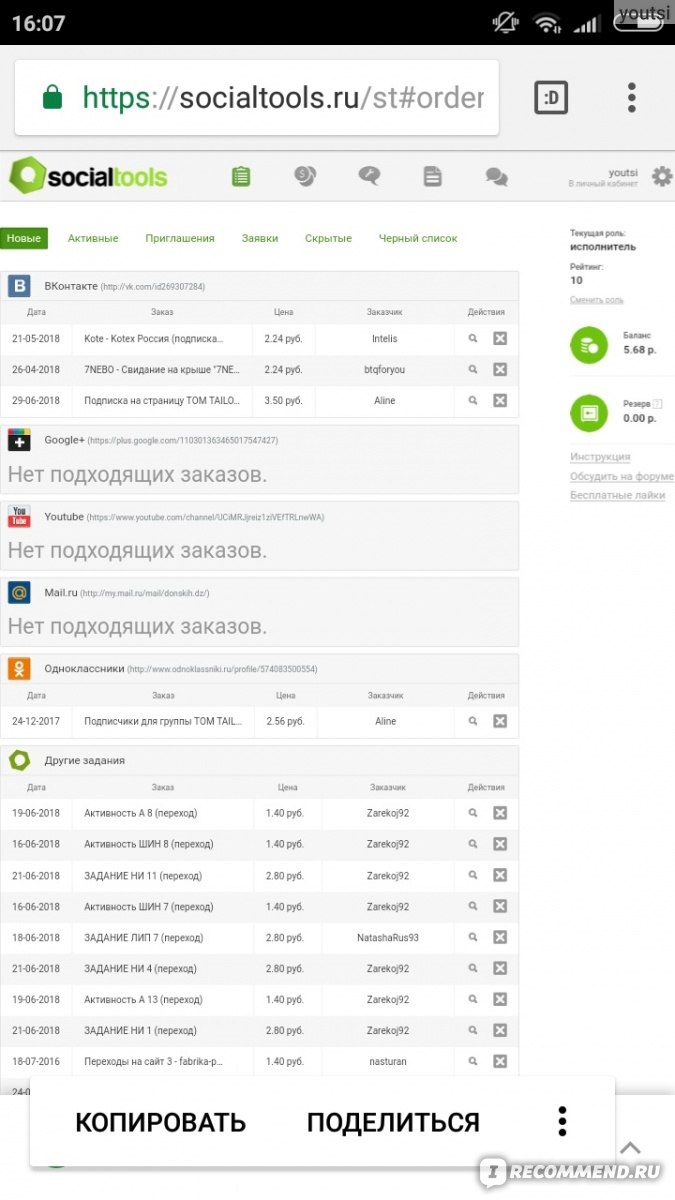View details of Odnoklassniki group subscribers order

coord(473,721)
